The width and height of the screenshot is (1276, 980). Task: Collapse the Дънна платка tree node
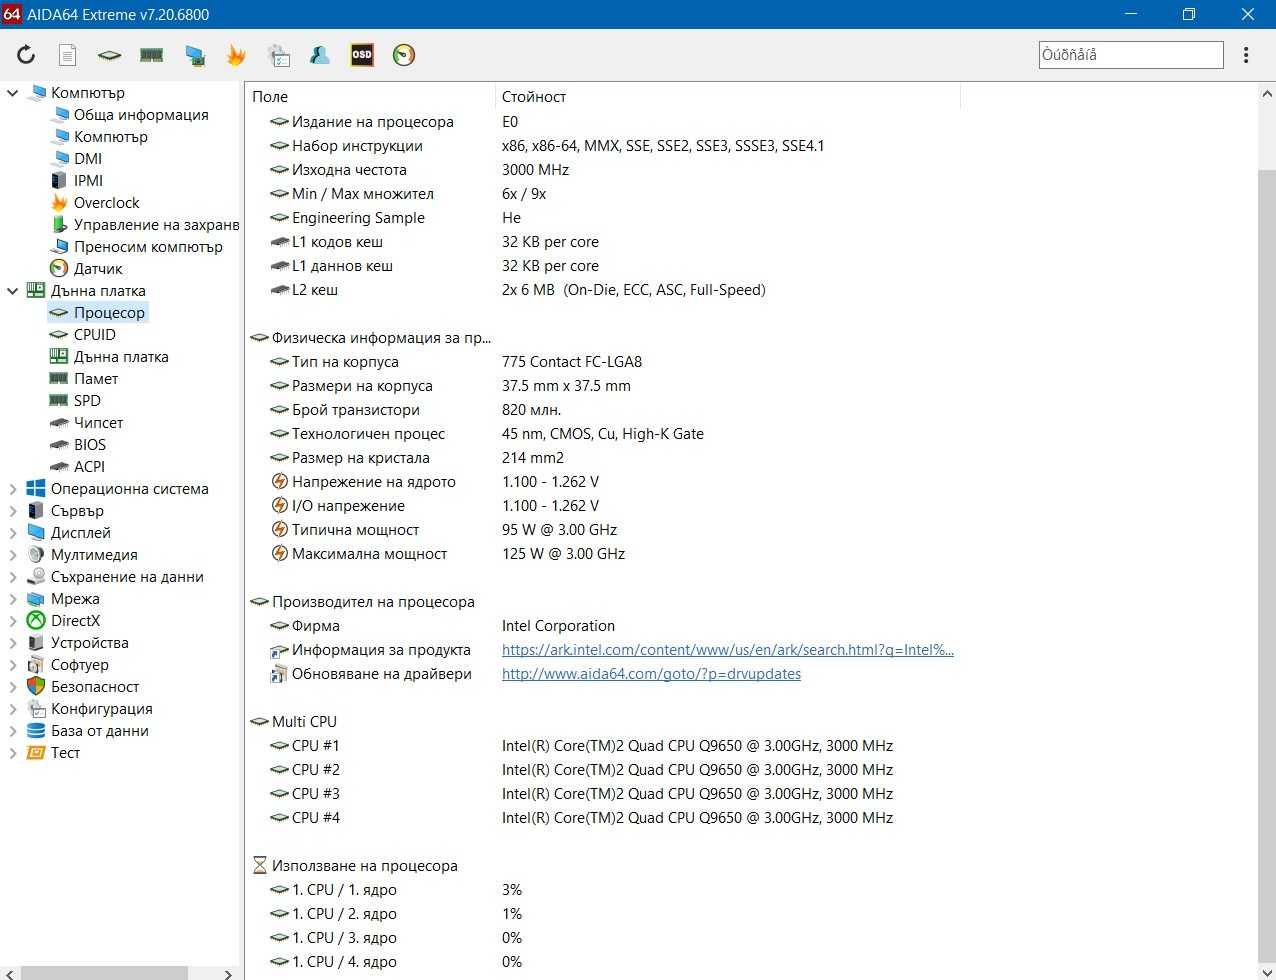(x=13, y=291)
